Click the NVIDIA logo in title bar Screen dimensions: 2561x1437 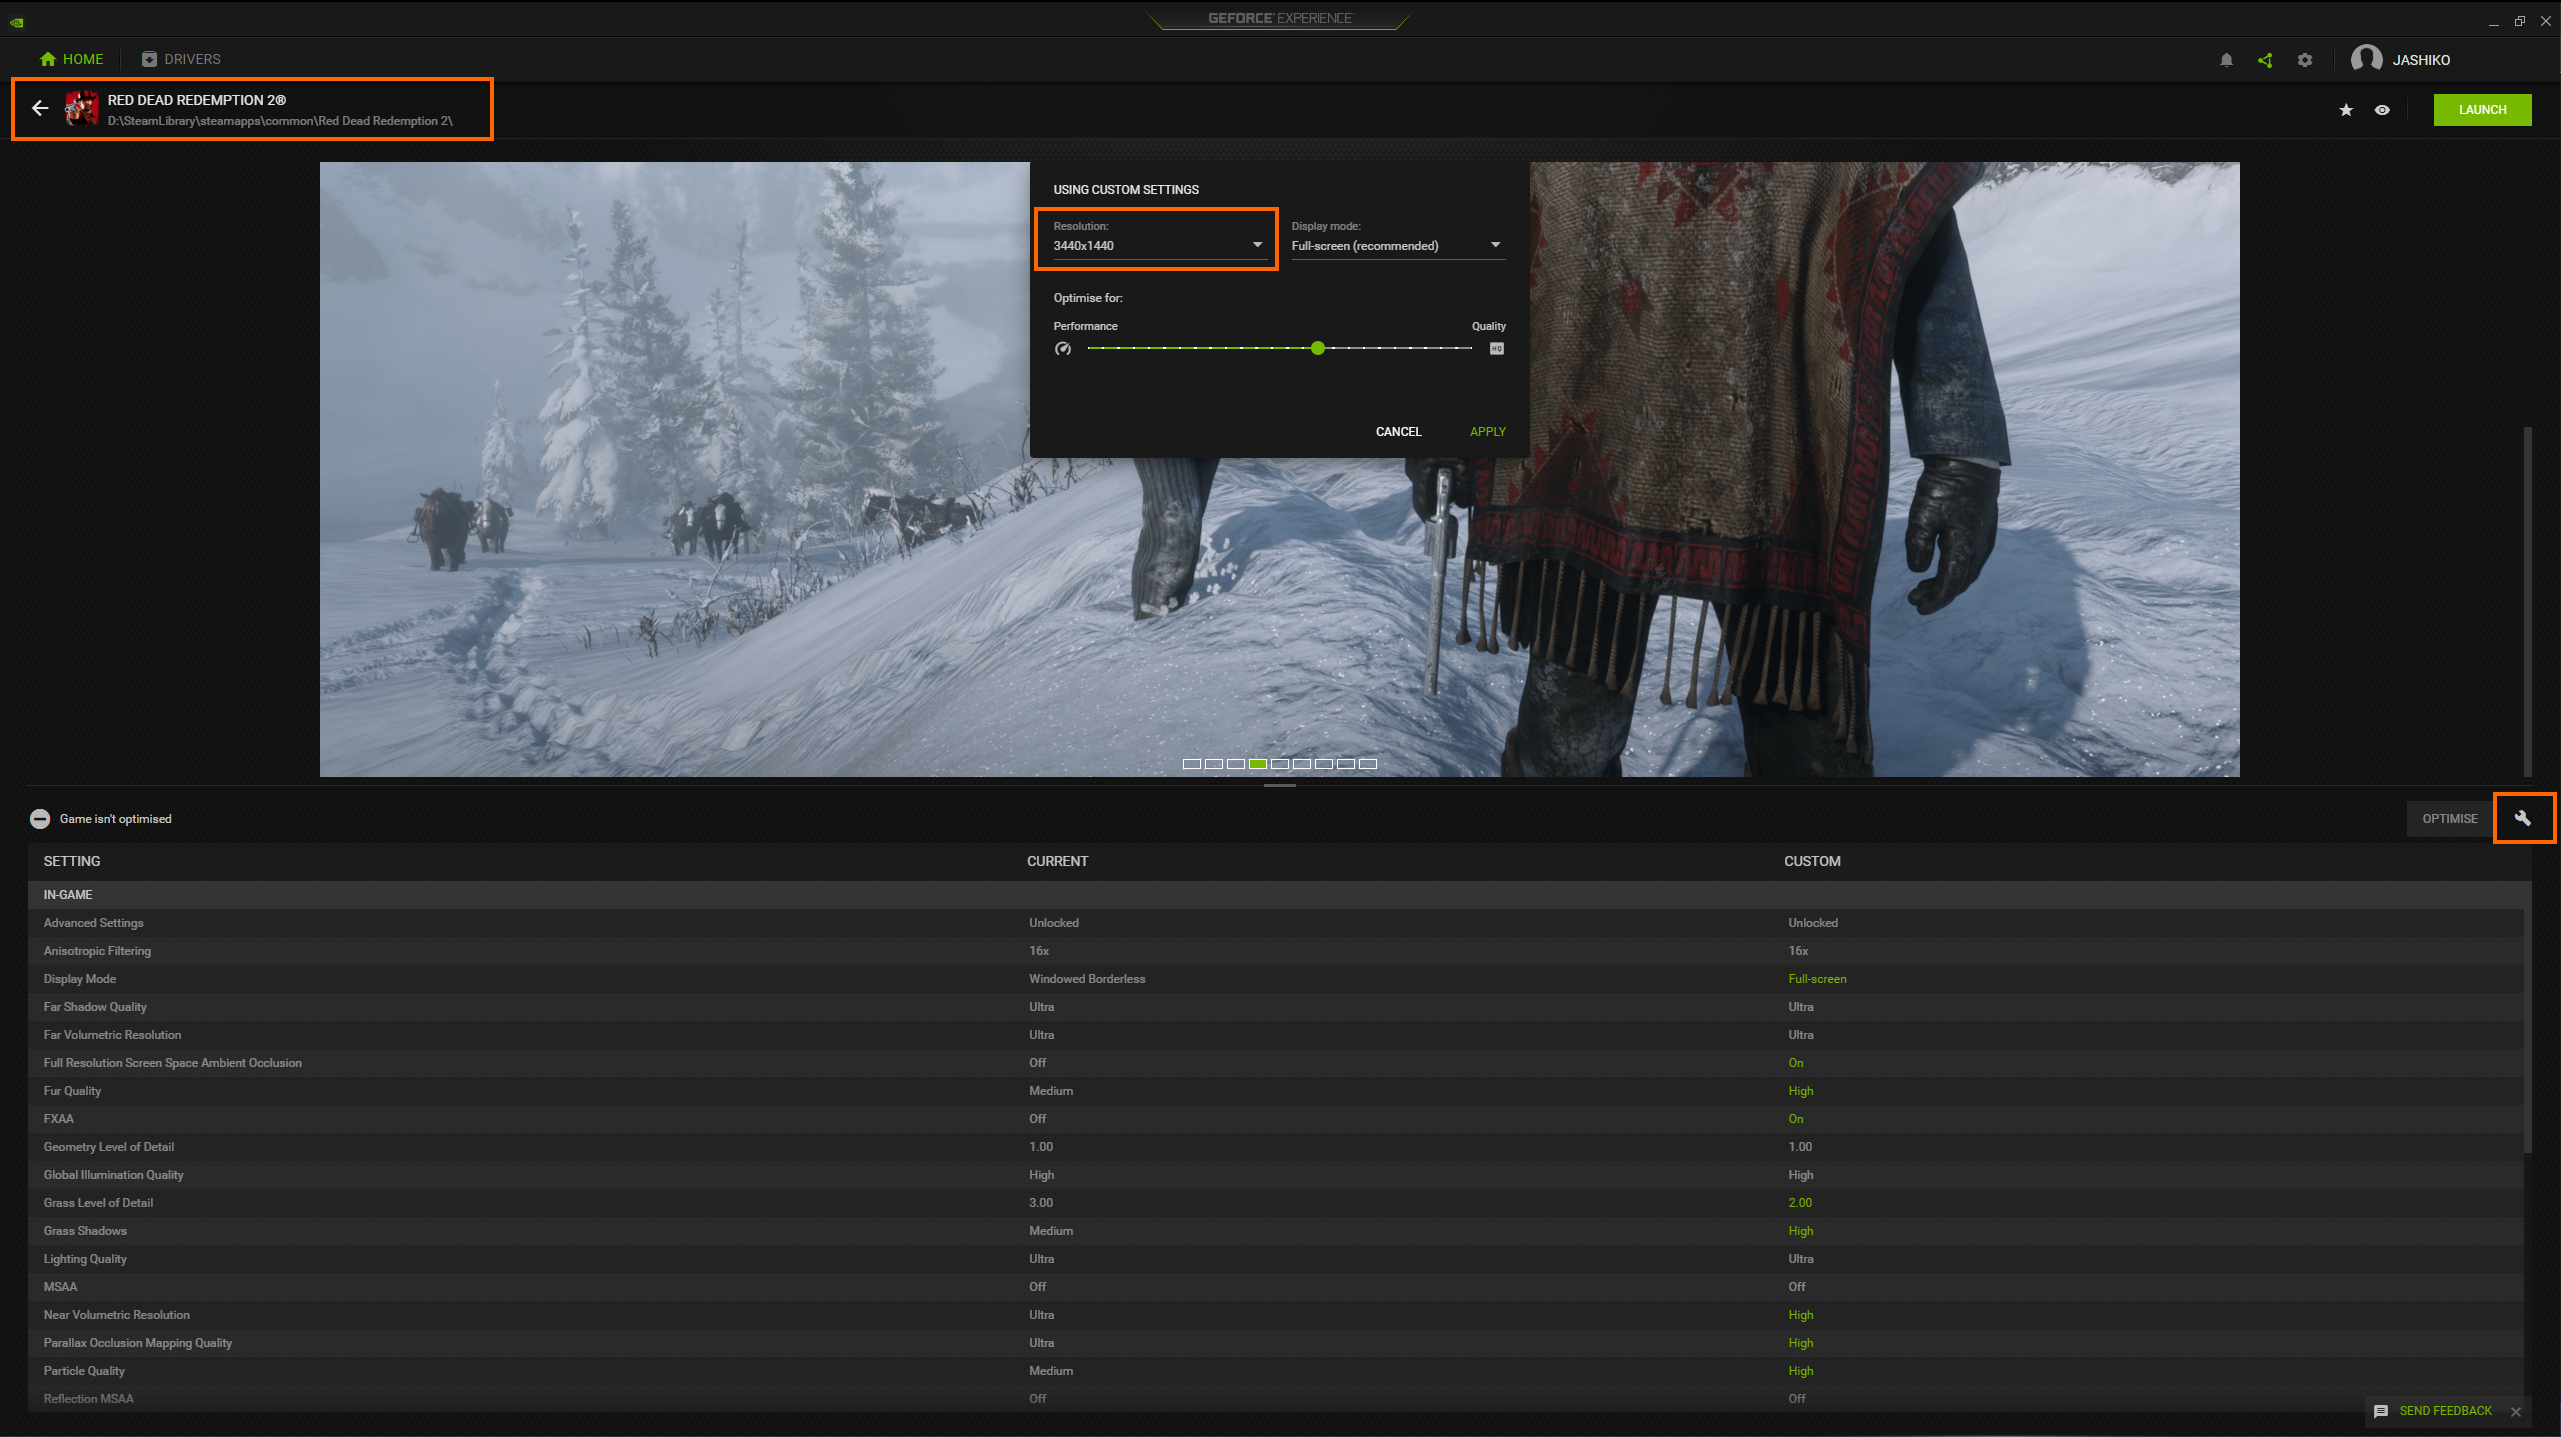point(16,21)
